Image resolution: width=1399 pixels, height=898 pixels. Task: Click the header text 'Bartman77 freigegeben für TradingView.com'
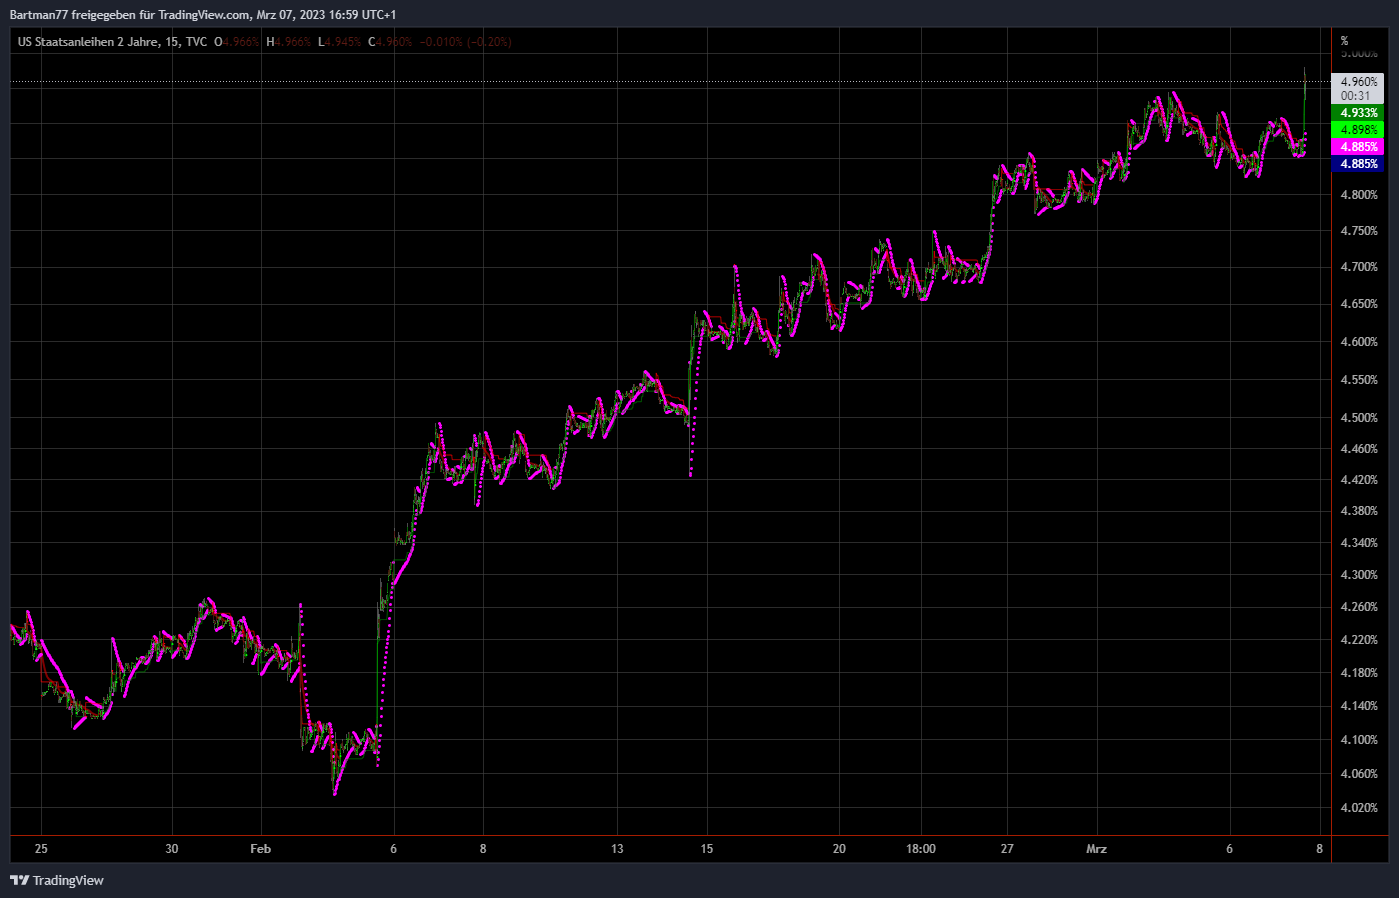pos(130,15)
